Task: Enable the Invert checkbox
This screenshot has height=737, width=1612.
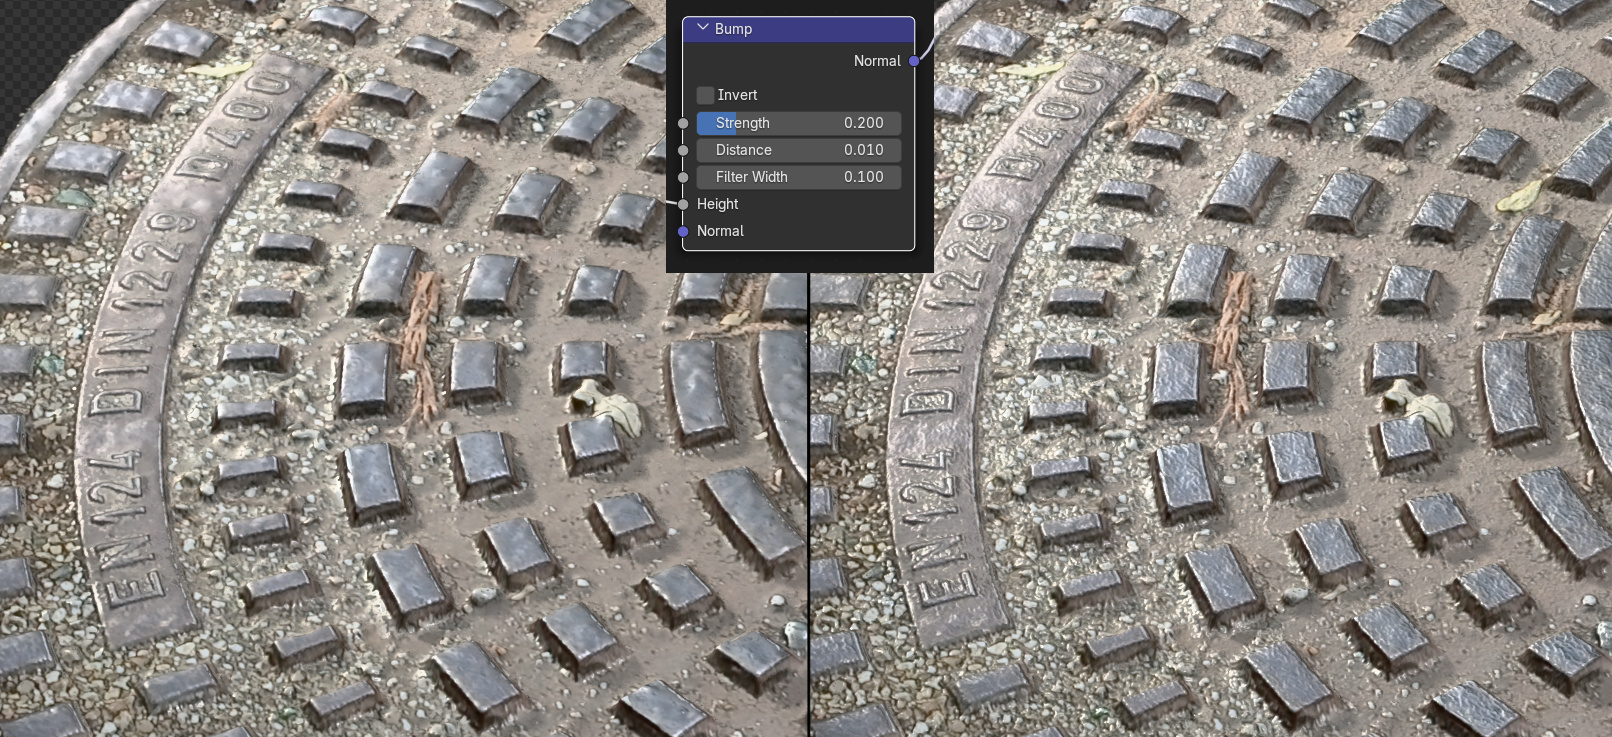Action: click(x=706, y=95)
